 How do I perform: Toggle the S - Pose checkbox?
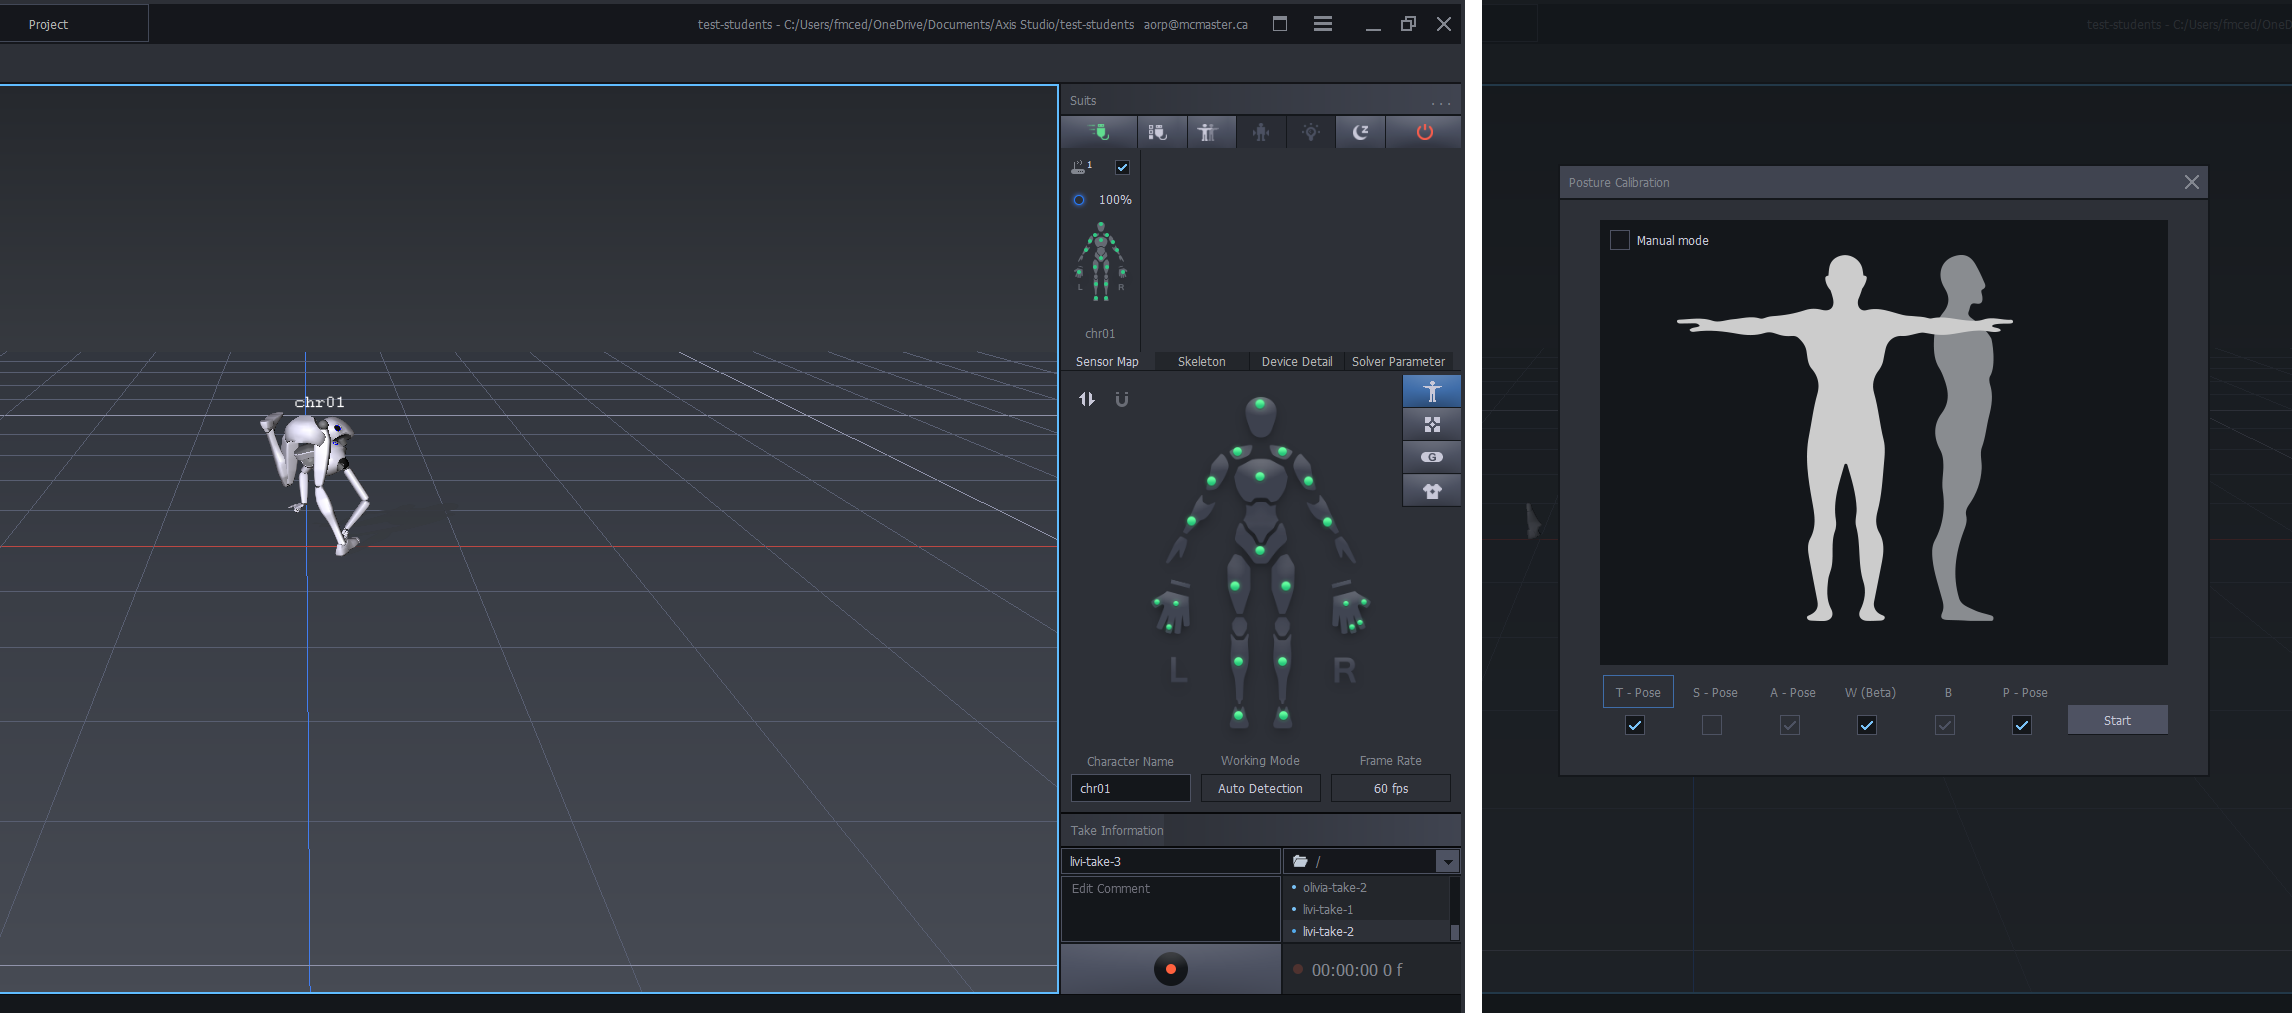(x=1712, y=725)
